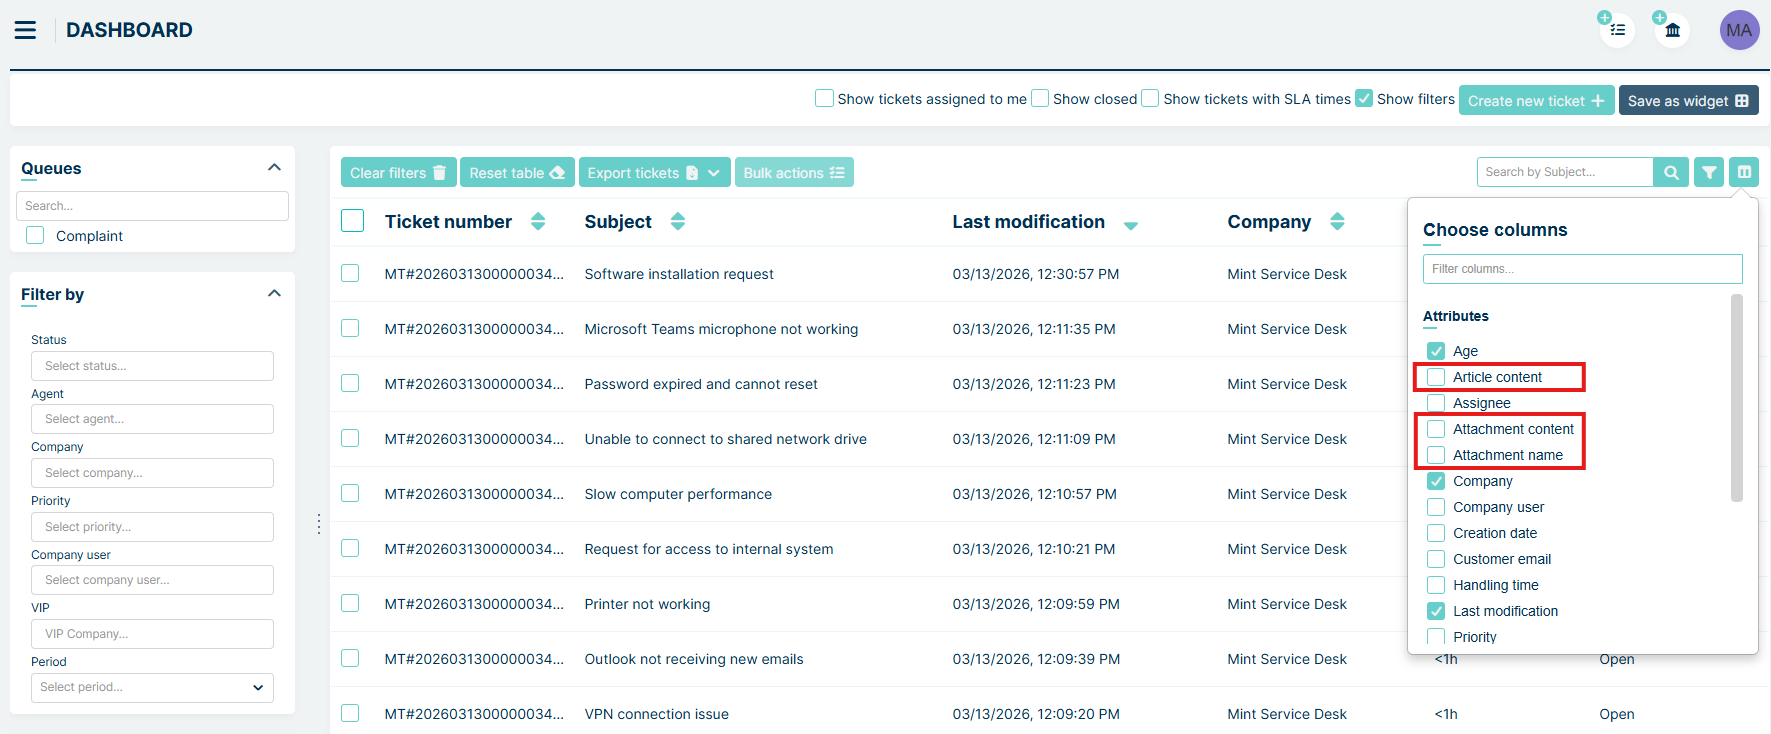This screenshot has width=1771, height=734.
Task: Expand the Export tickets dropdown
Action: (x=713, y=173)
